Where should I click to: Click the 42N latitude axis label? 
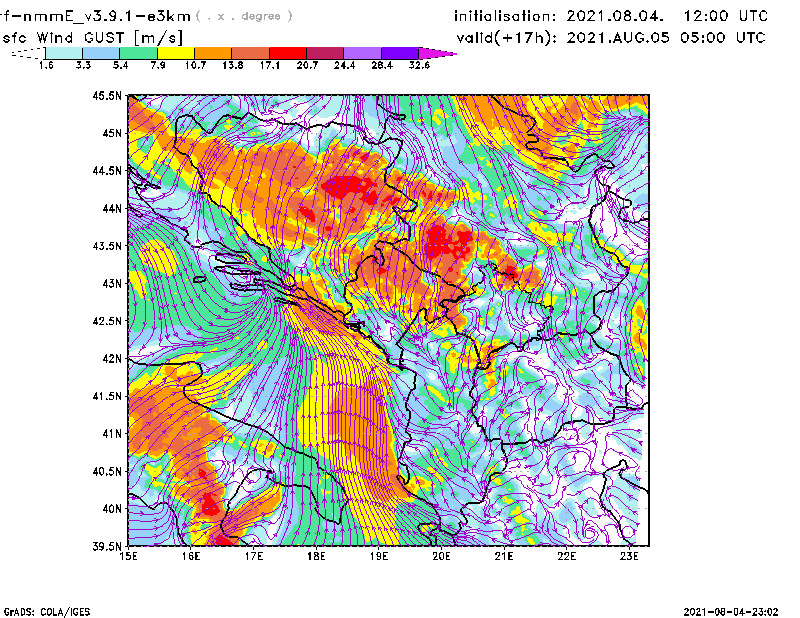(110, 359)
